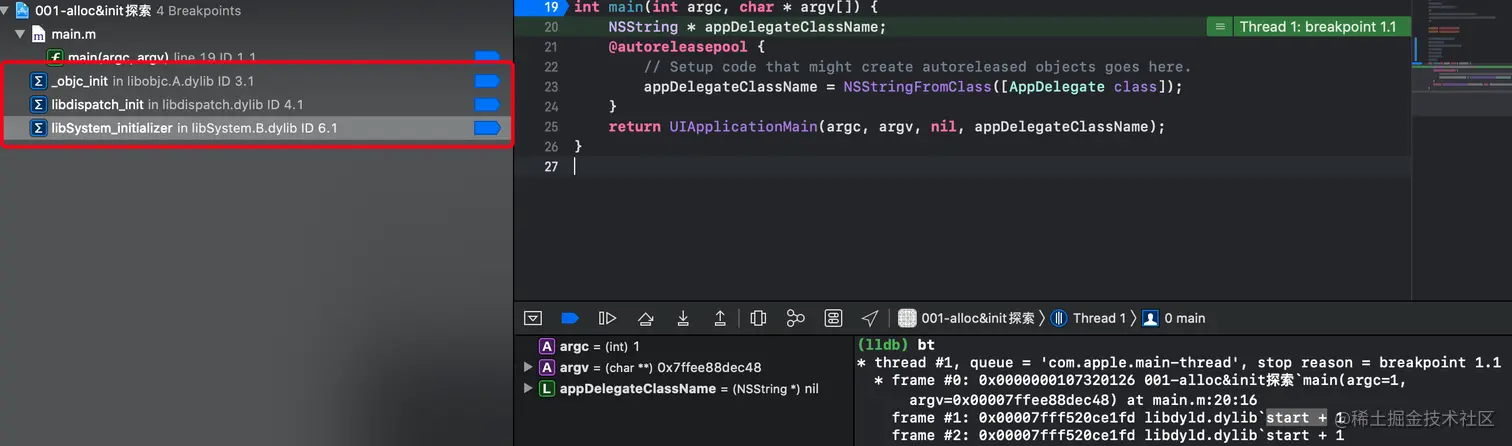Click line number 20 in gutter
Image resolution: width=1512 pixels, height=446 pixels.
[x=551, y=27]
